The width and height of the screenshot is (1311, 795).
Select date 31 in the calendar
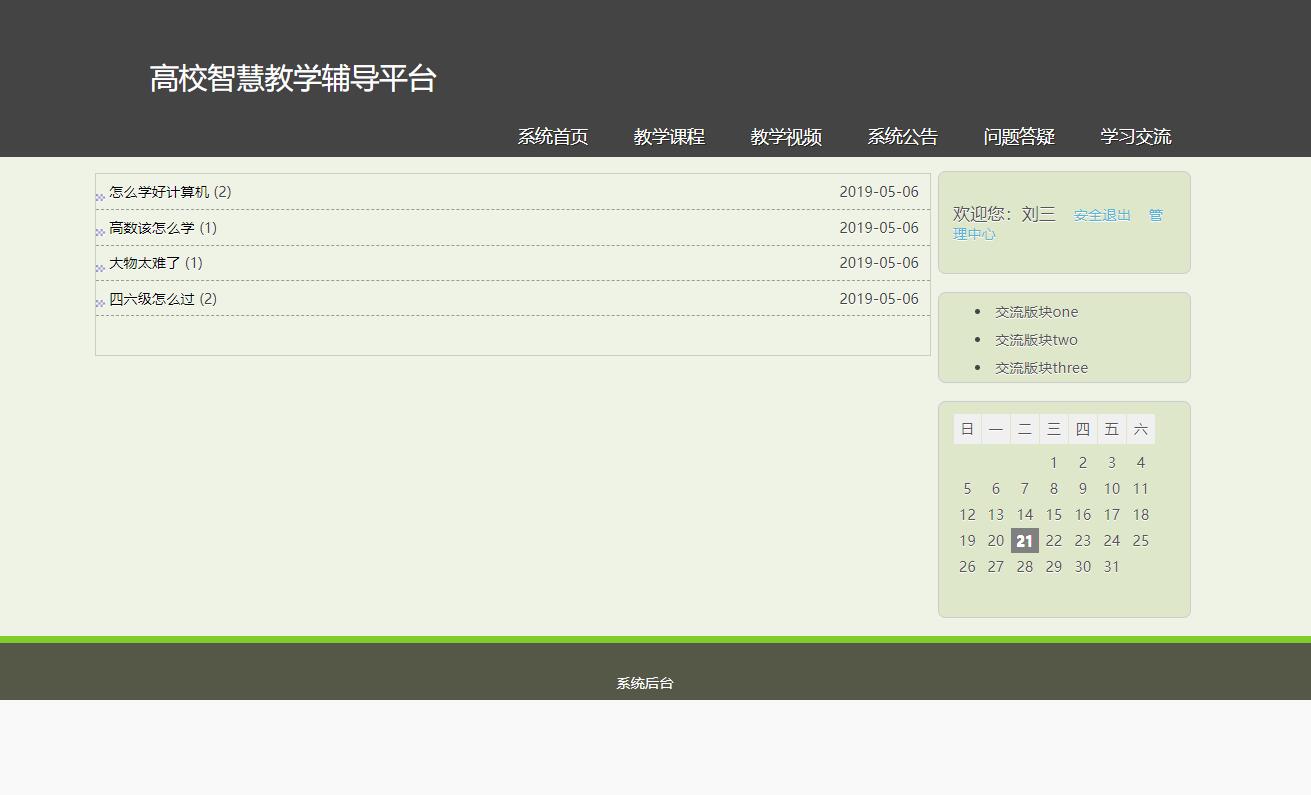coord(1111,566)
